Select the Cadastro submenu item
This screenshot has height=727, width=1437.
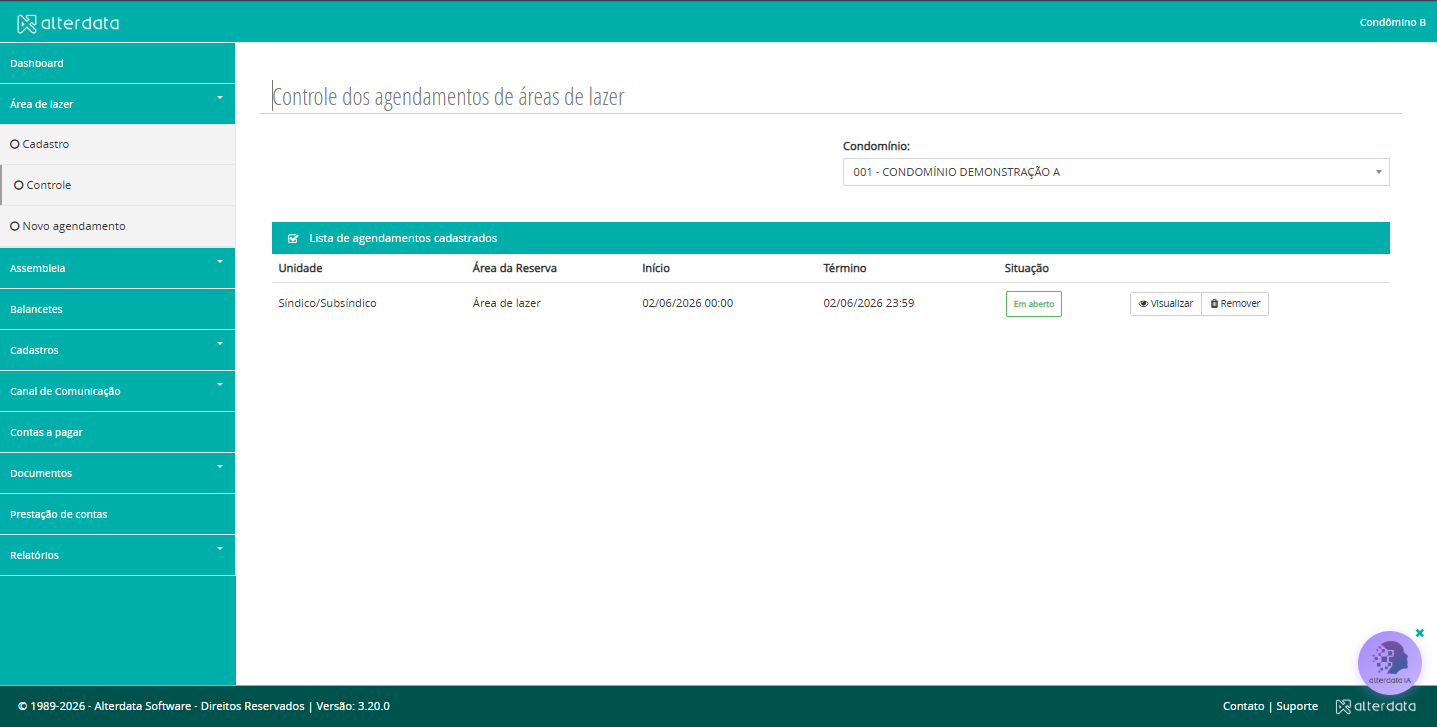tap(118, 144)
